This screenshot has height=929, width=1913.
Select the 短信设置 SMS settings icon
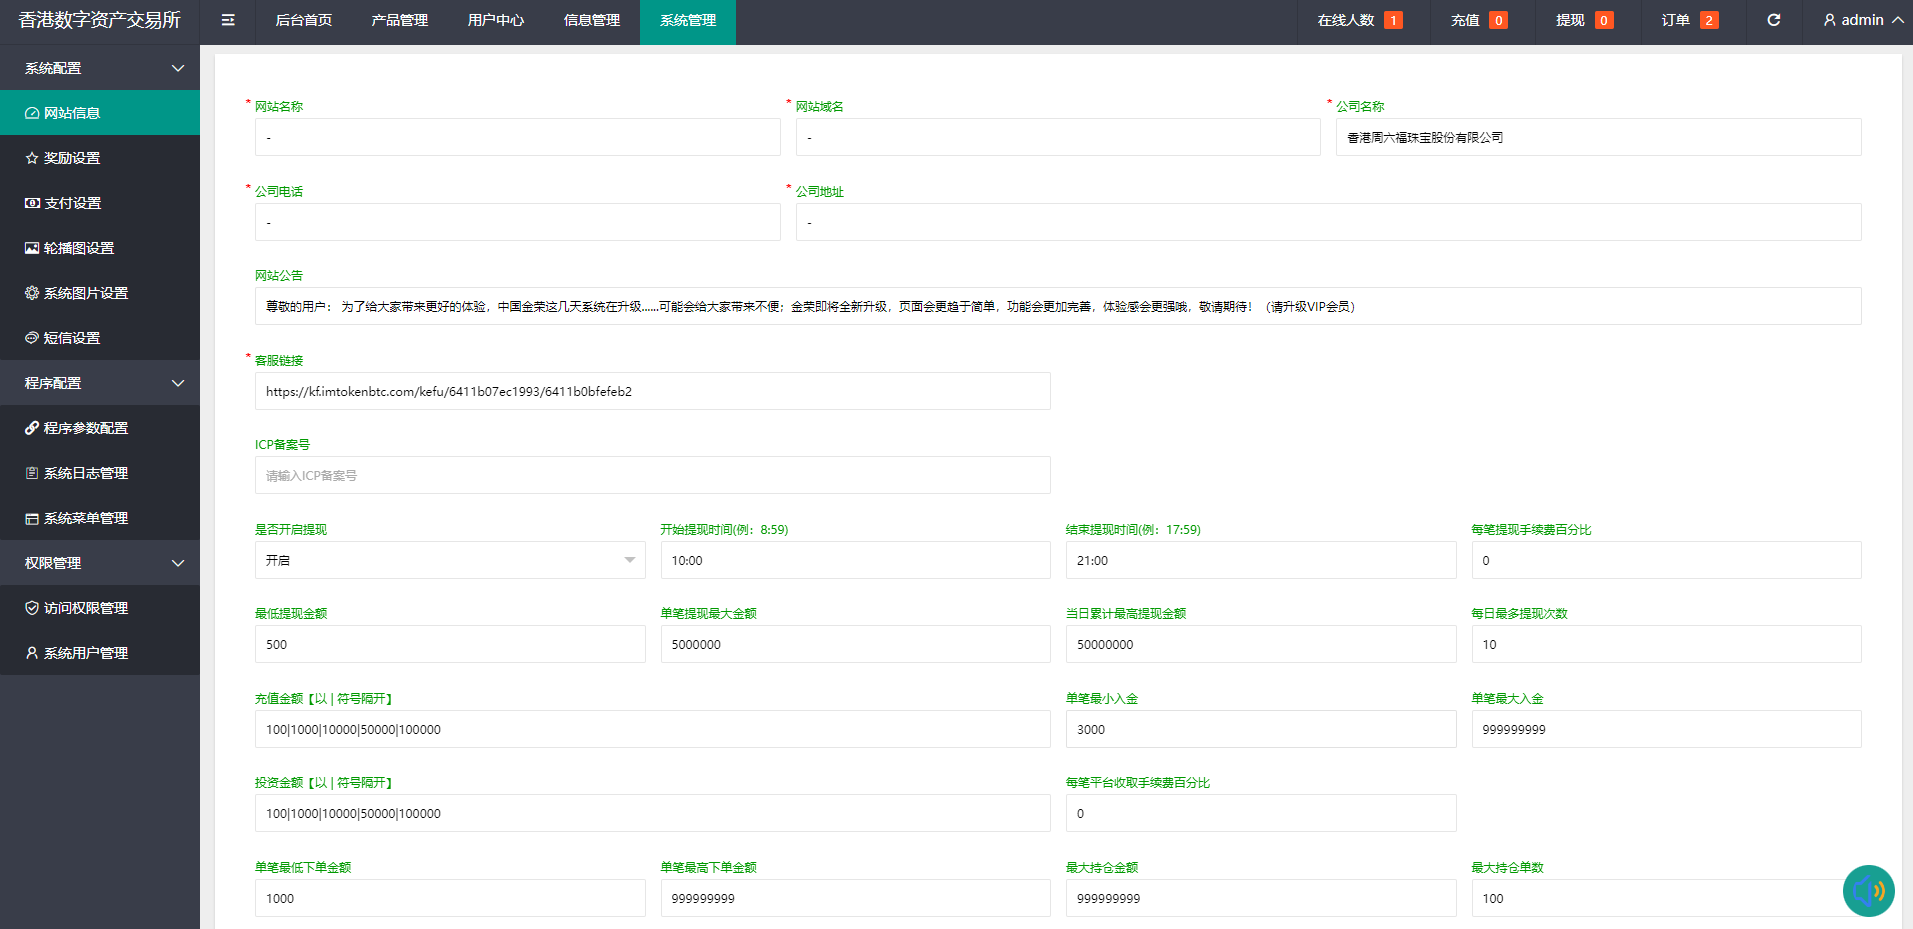click(x=31, y=337)
